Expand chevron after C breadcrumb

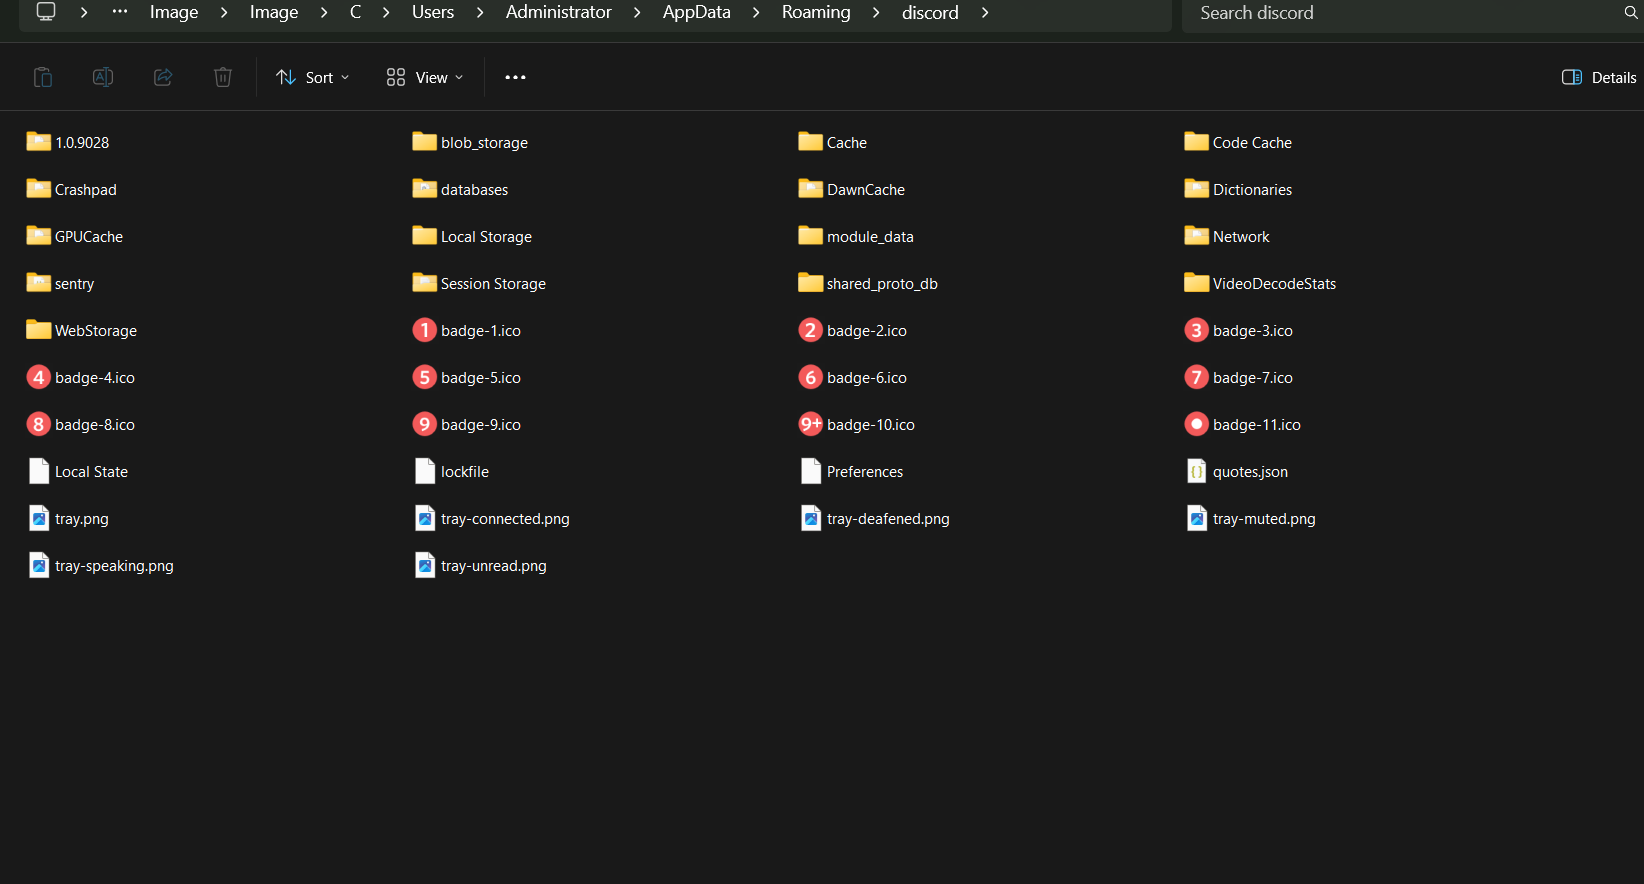point(386,12)
